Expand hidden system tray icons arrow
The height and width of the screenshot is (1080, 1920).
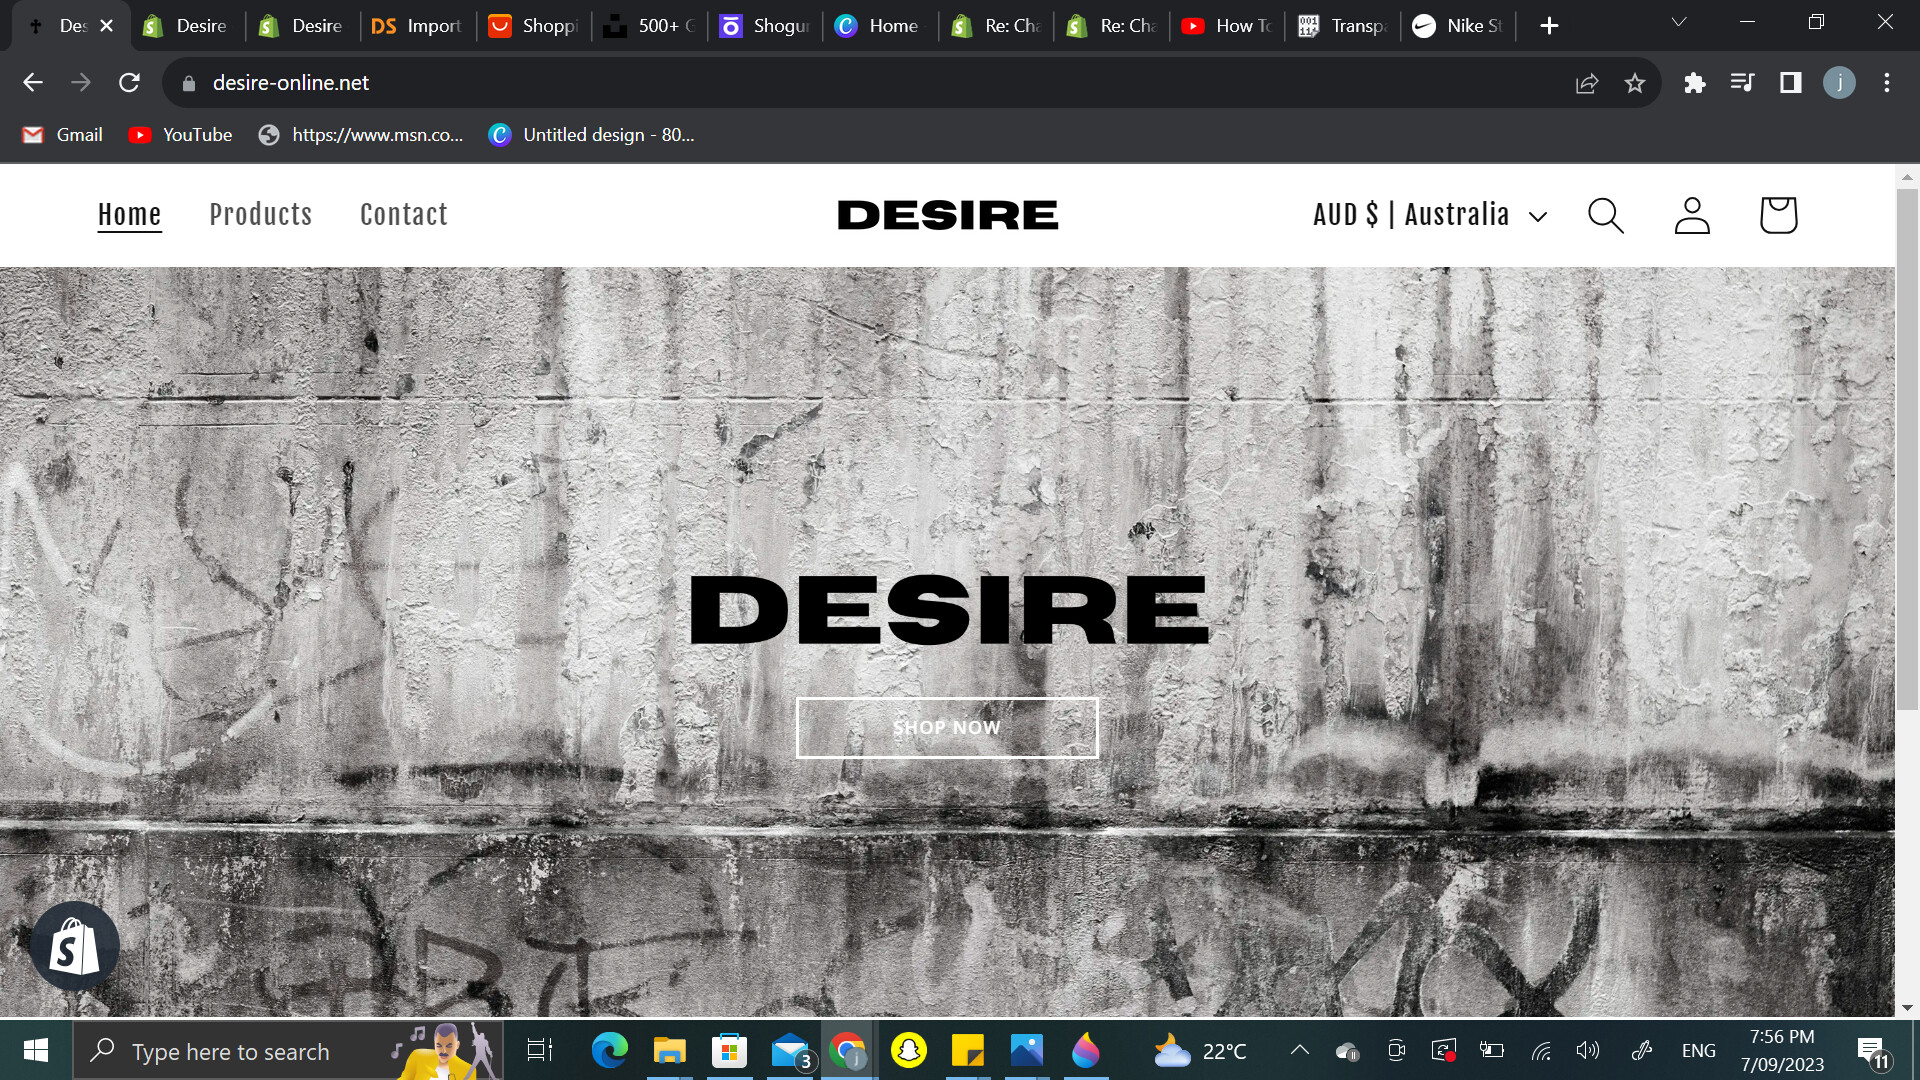pos(1299,1050)
